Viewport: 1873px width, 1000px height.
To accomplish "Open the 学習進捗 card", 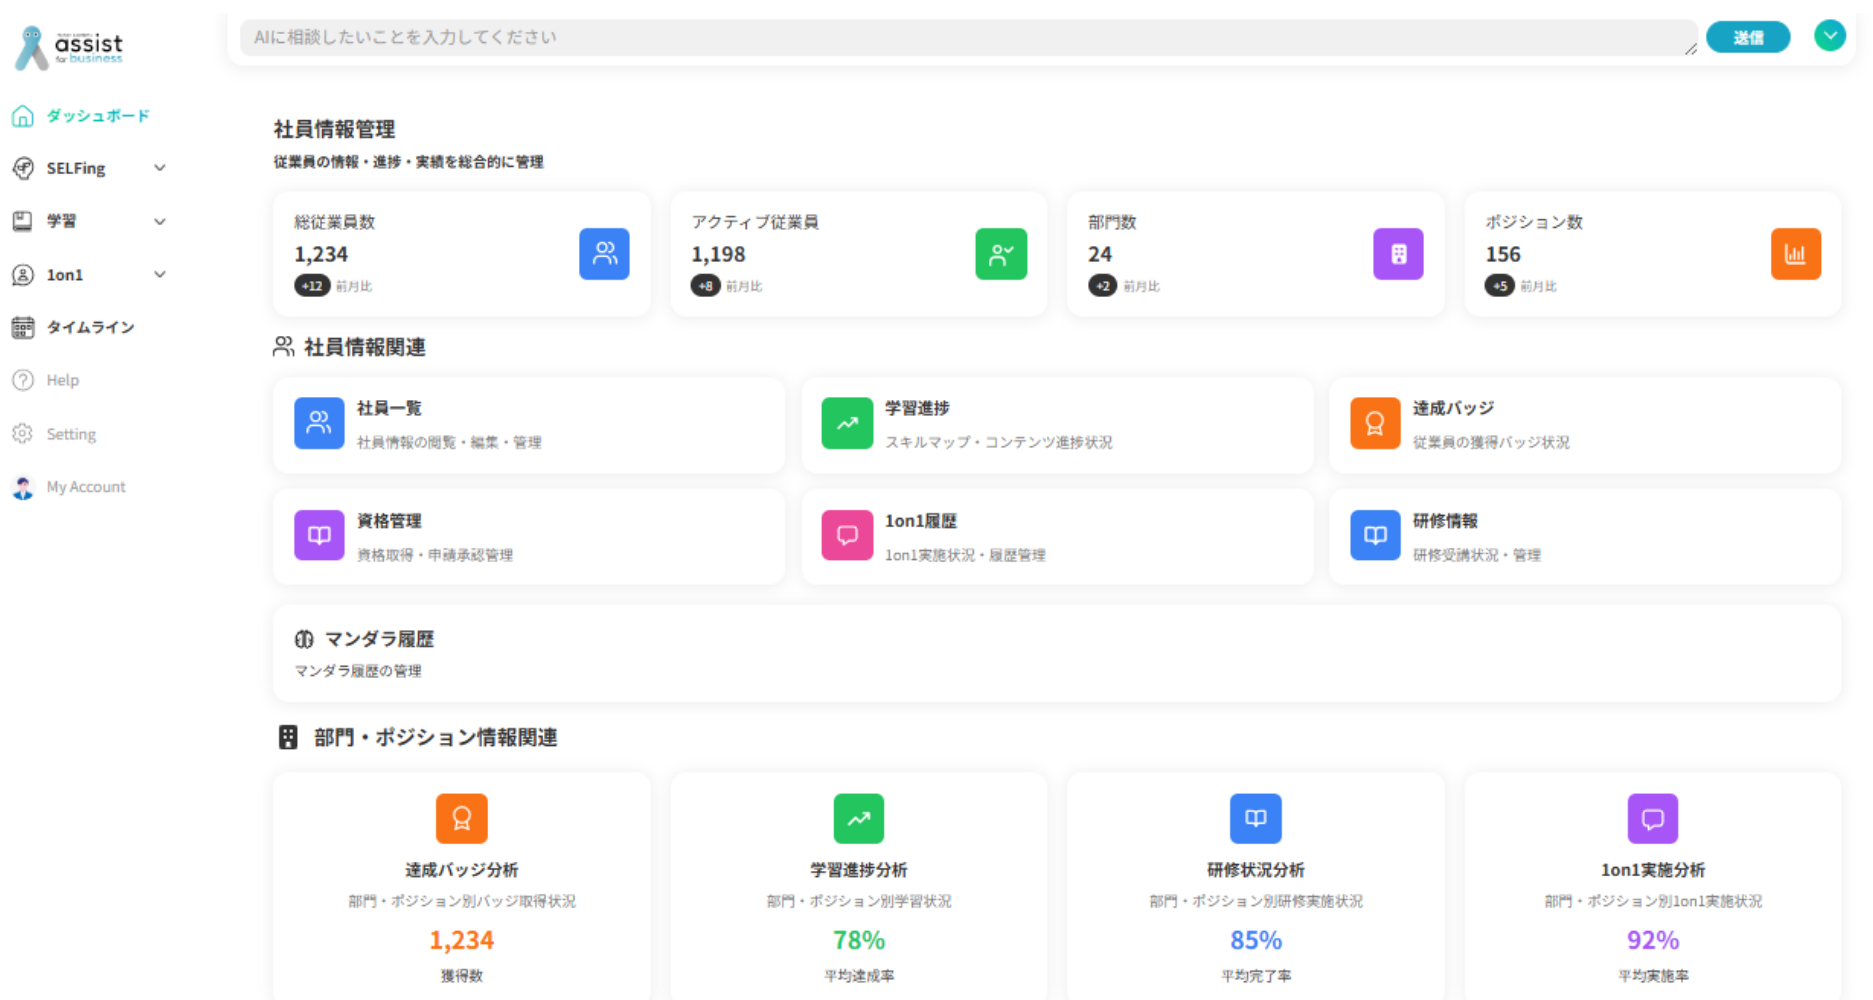I will (1057, 425).
